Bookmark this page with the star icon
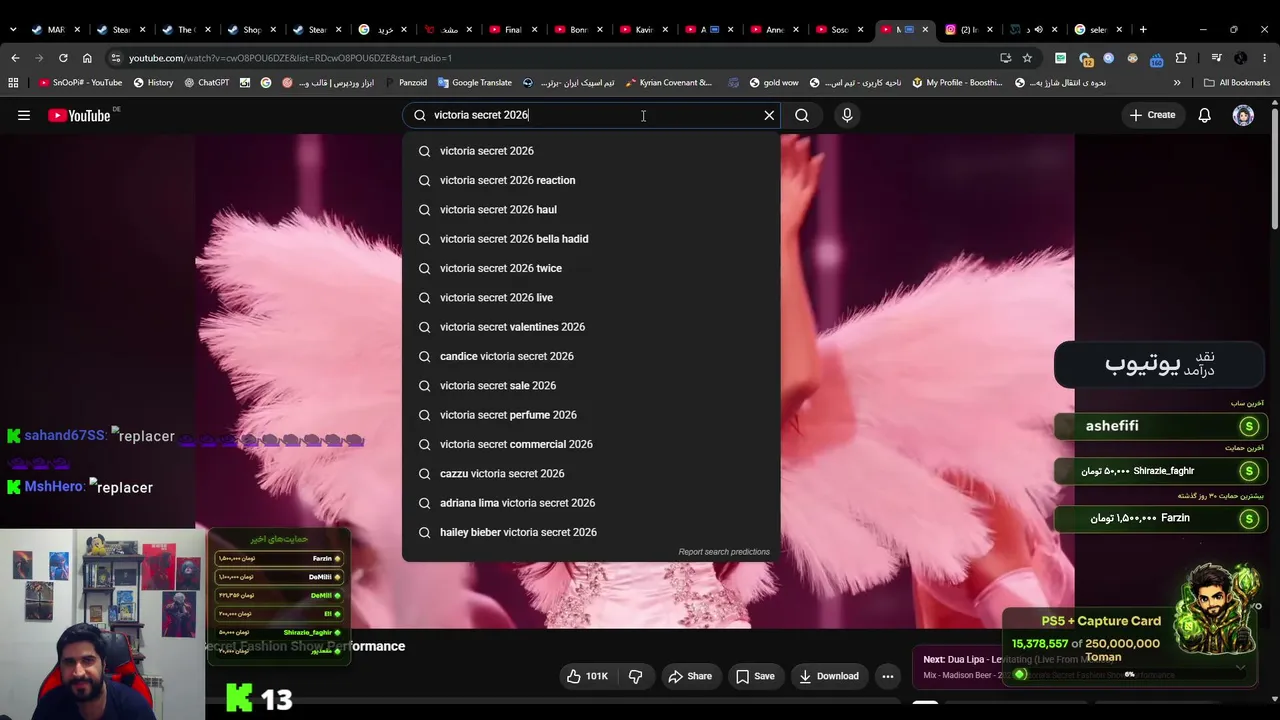 pyautogui.click(x=1027, y=58)
